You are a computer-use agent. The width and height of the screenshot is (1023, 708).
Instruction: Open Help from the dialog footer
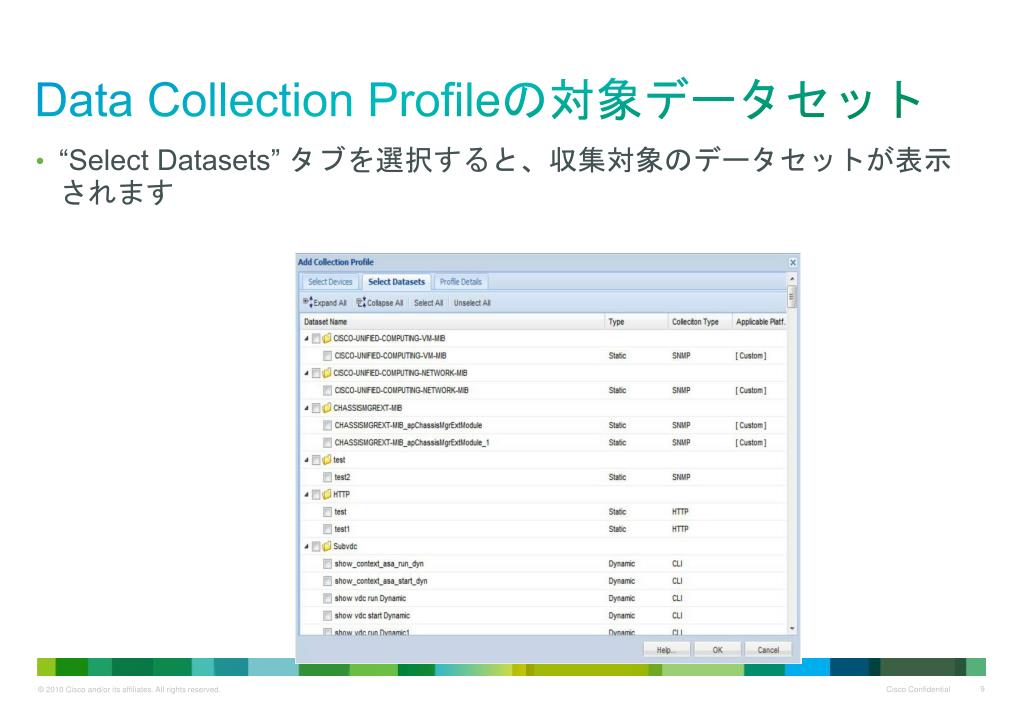[x=665, y=650]
